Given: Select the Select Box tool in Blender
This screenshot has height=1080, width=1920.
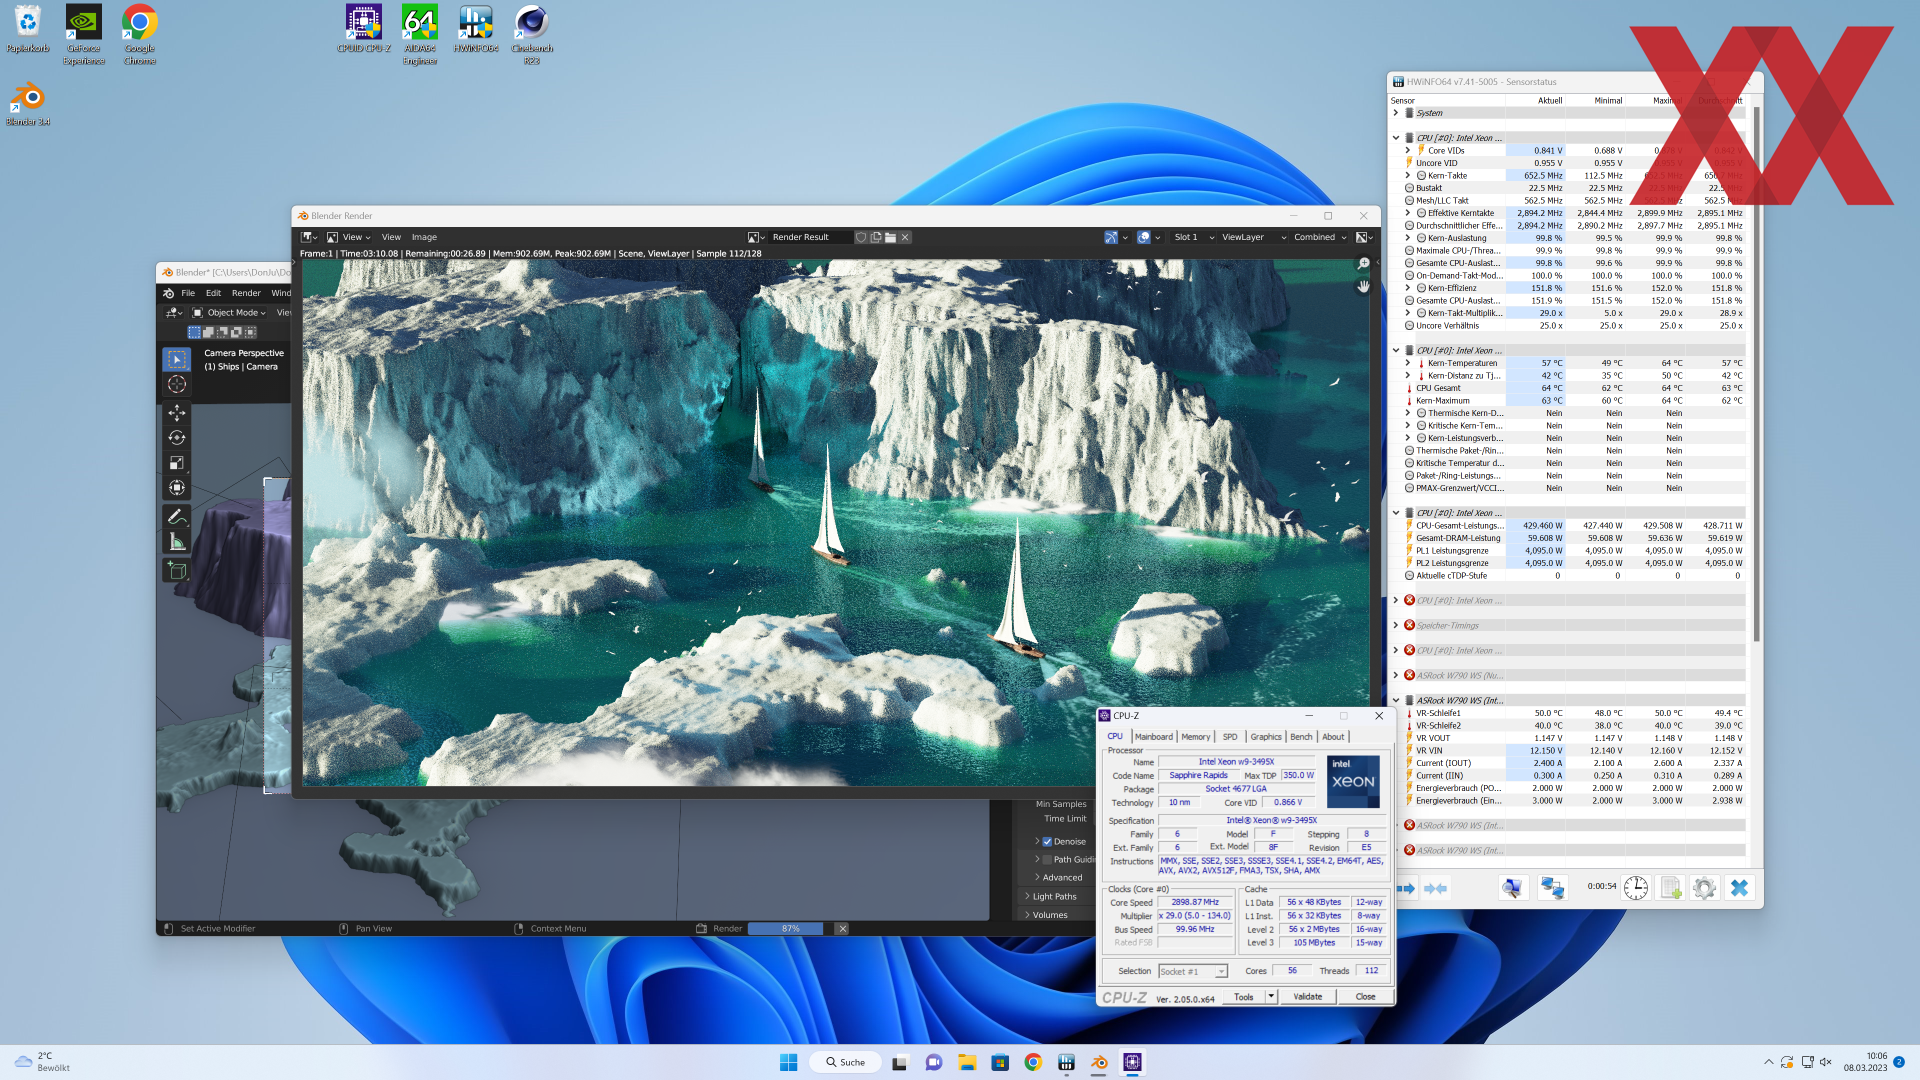Looking at the screenshot, I should [x=177, y=359].
